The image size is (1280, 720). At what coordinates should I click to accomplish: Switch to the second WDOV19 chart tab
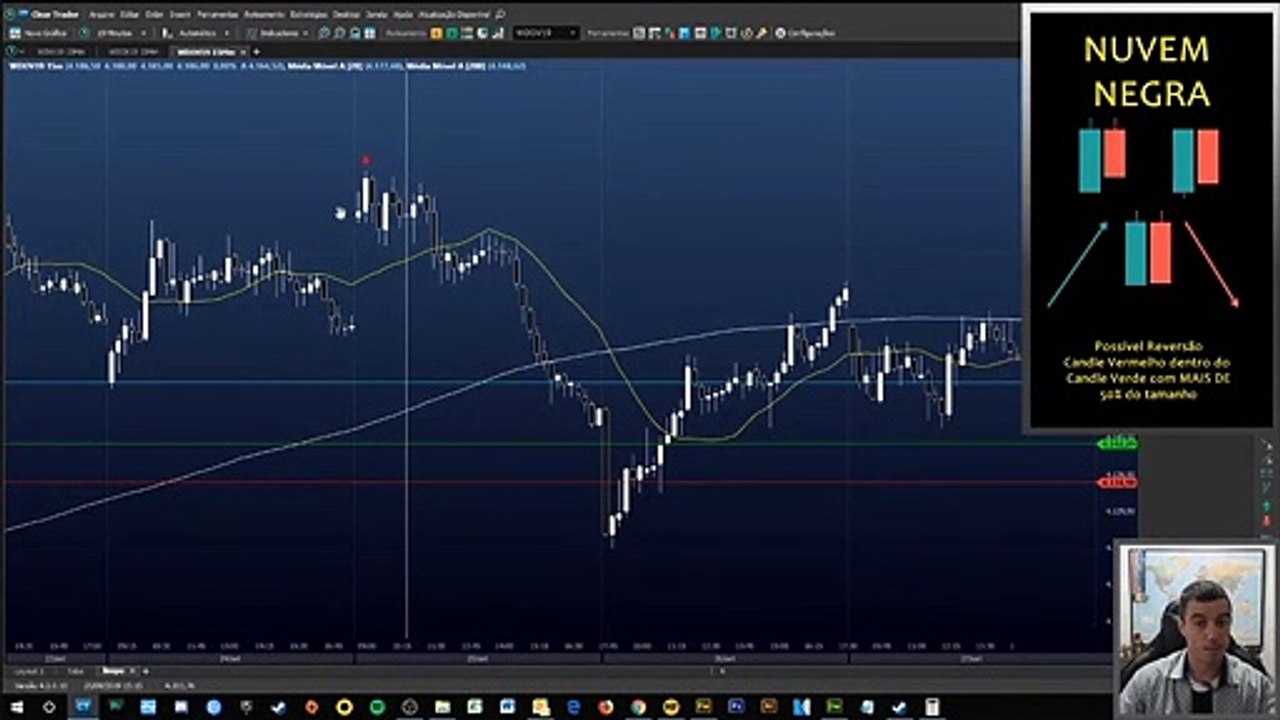pyautogui.click(x=133, y=51)
